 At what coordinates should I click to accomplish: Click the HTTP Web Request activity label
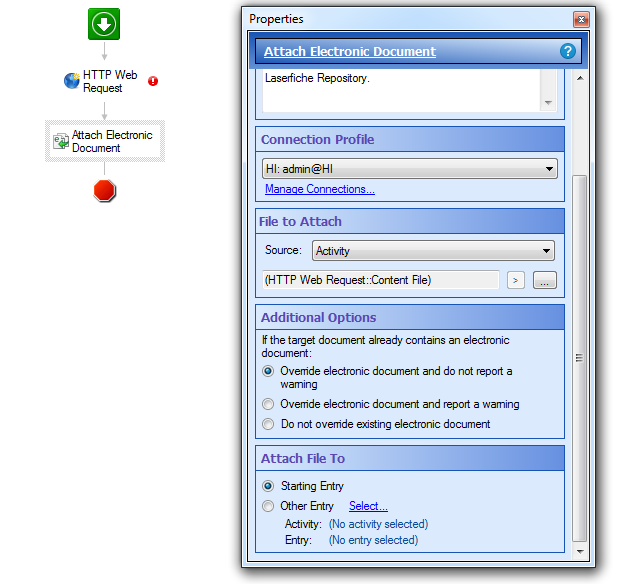110,81
